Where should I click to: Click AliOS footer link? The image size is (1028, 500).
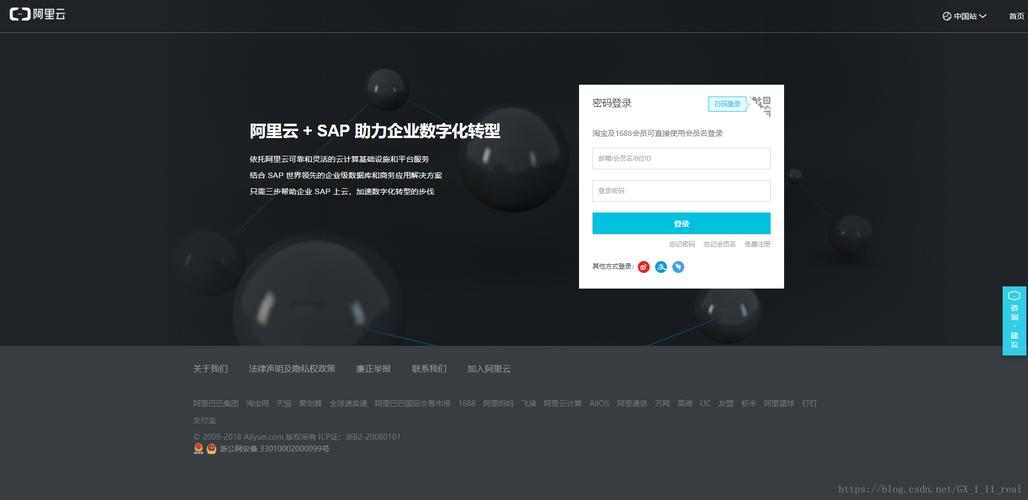click(599, 404)
